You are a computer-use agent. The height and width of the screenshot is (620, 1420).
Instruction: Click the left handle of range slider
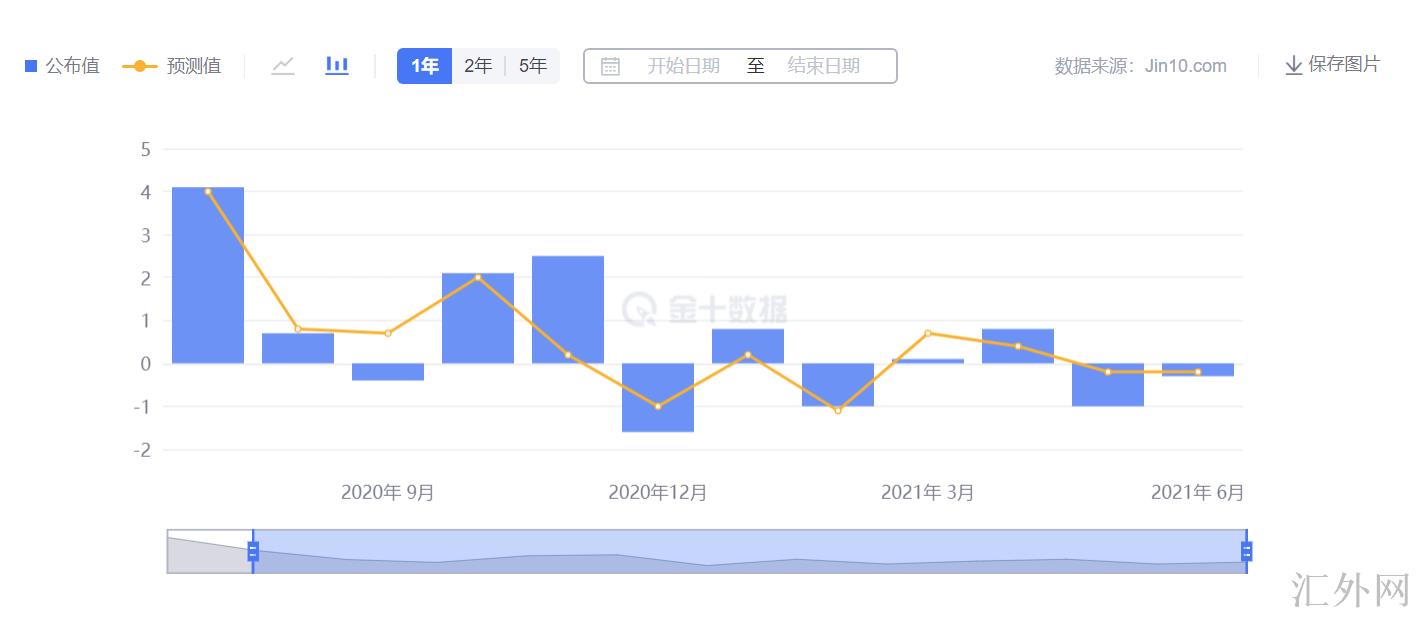[253, 551]
